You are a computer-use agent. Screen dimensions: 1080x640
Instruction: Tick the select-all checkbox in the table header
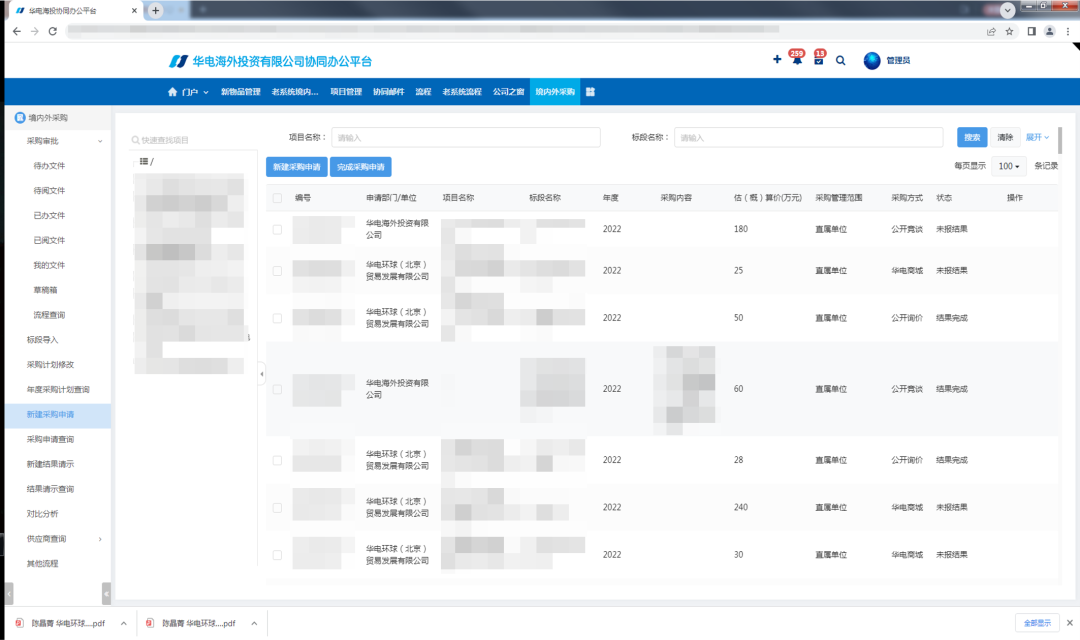coord(277,198)
